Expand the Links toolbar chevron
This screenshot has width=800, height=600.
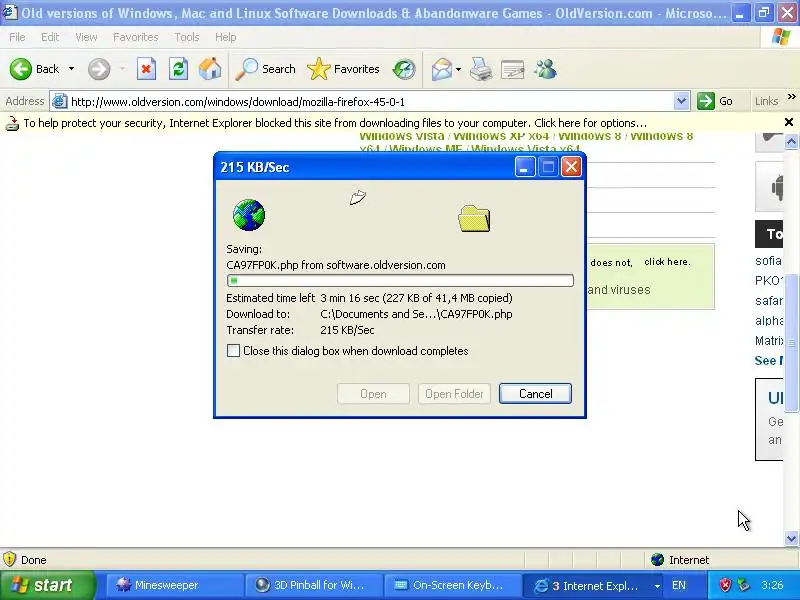pyautogui.click(x=791, y=96)
